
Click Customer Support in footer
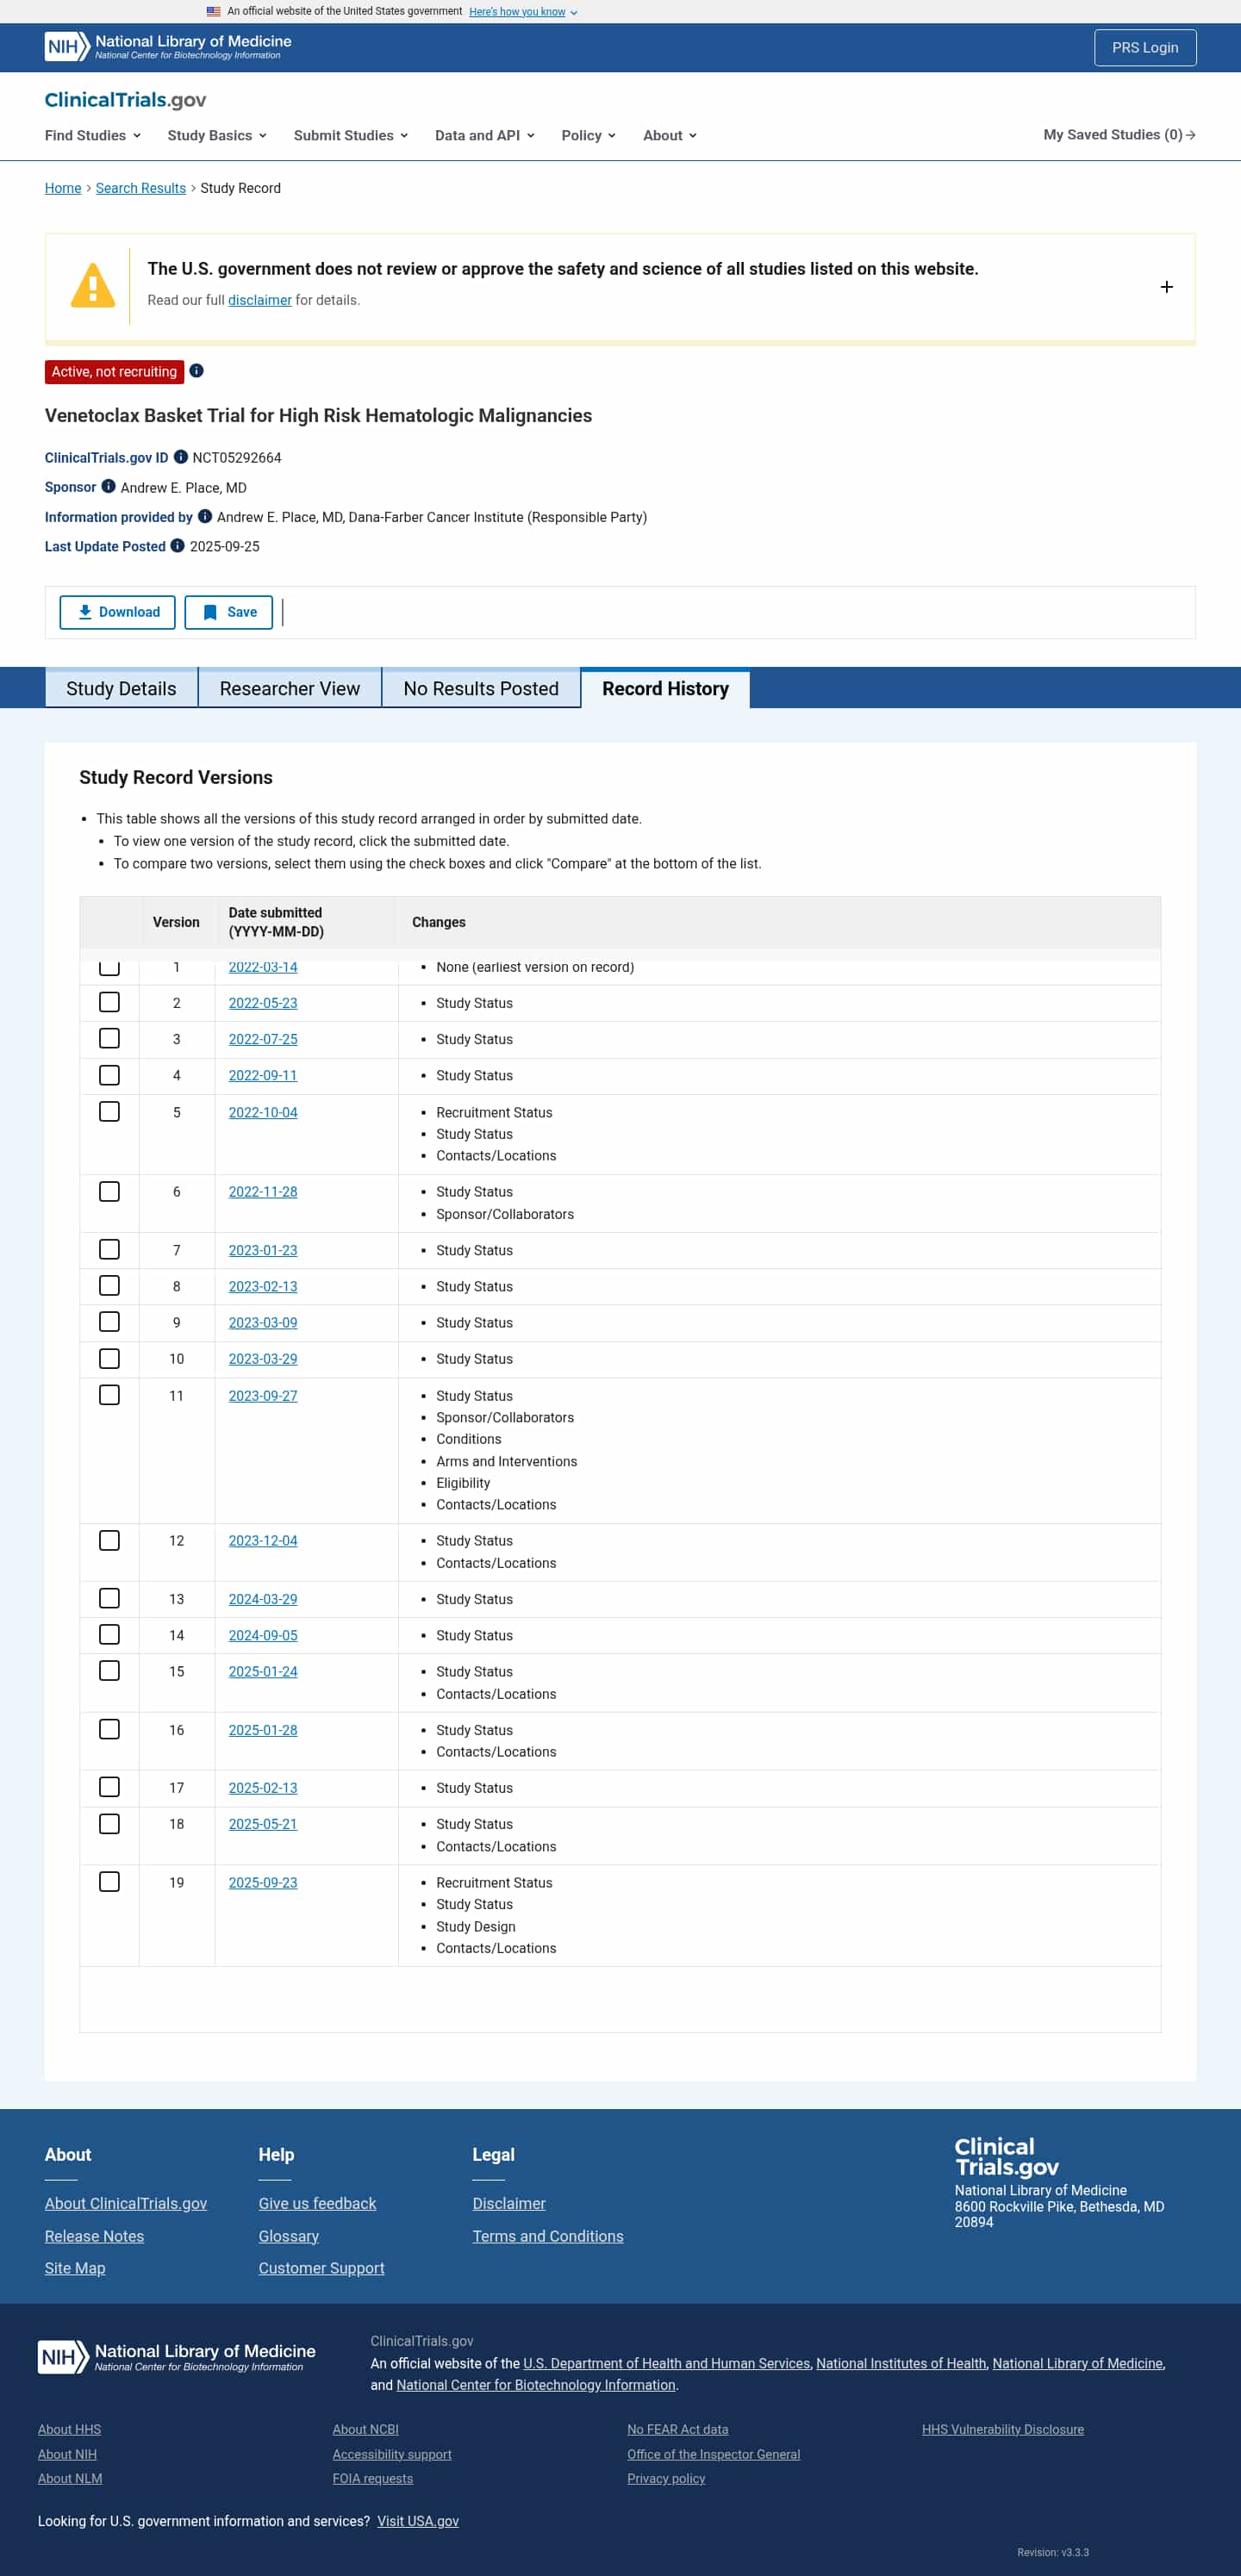click(321, 2268)
